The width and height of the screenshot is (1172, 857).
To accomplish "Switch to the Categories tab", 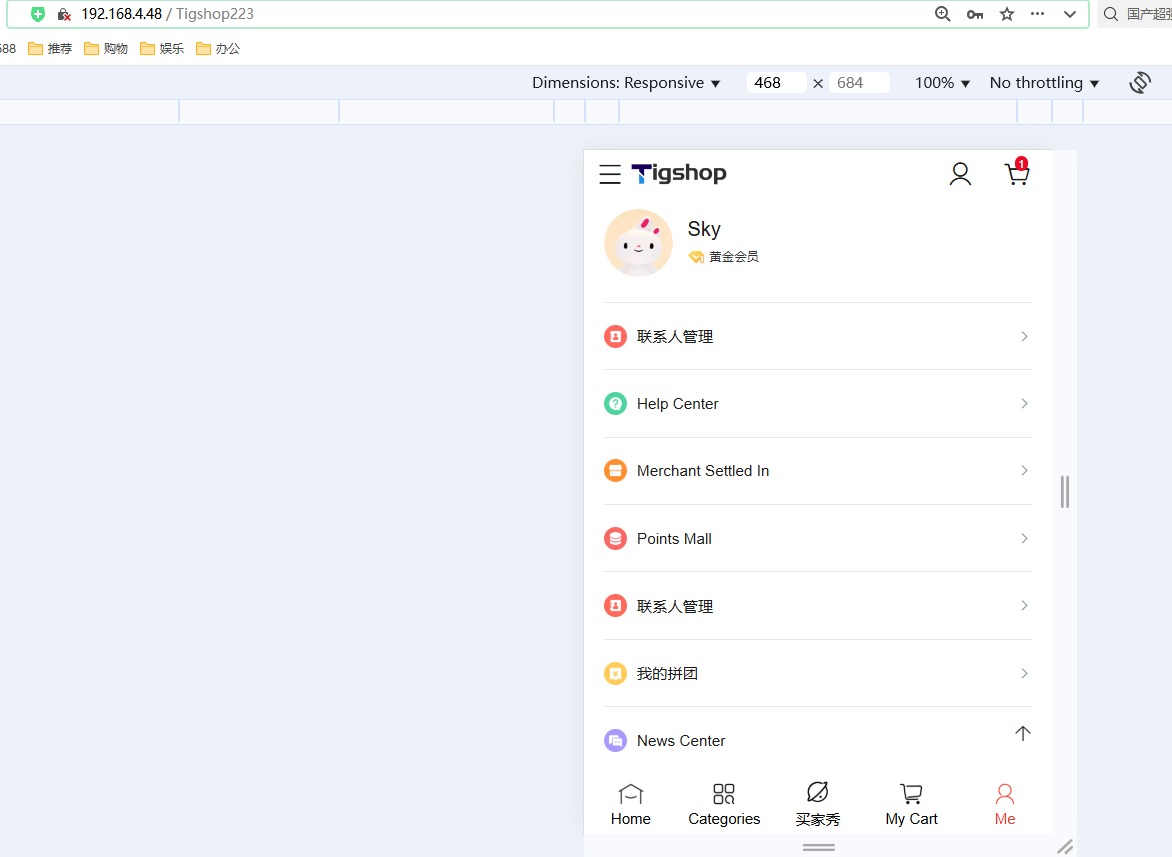I will point(724,805).
